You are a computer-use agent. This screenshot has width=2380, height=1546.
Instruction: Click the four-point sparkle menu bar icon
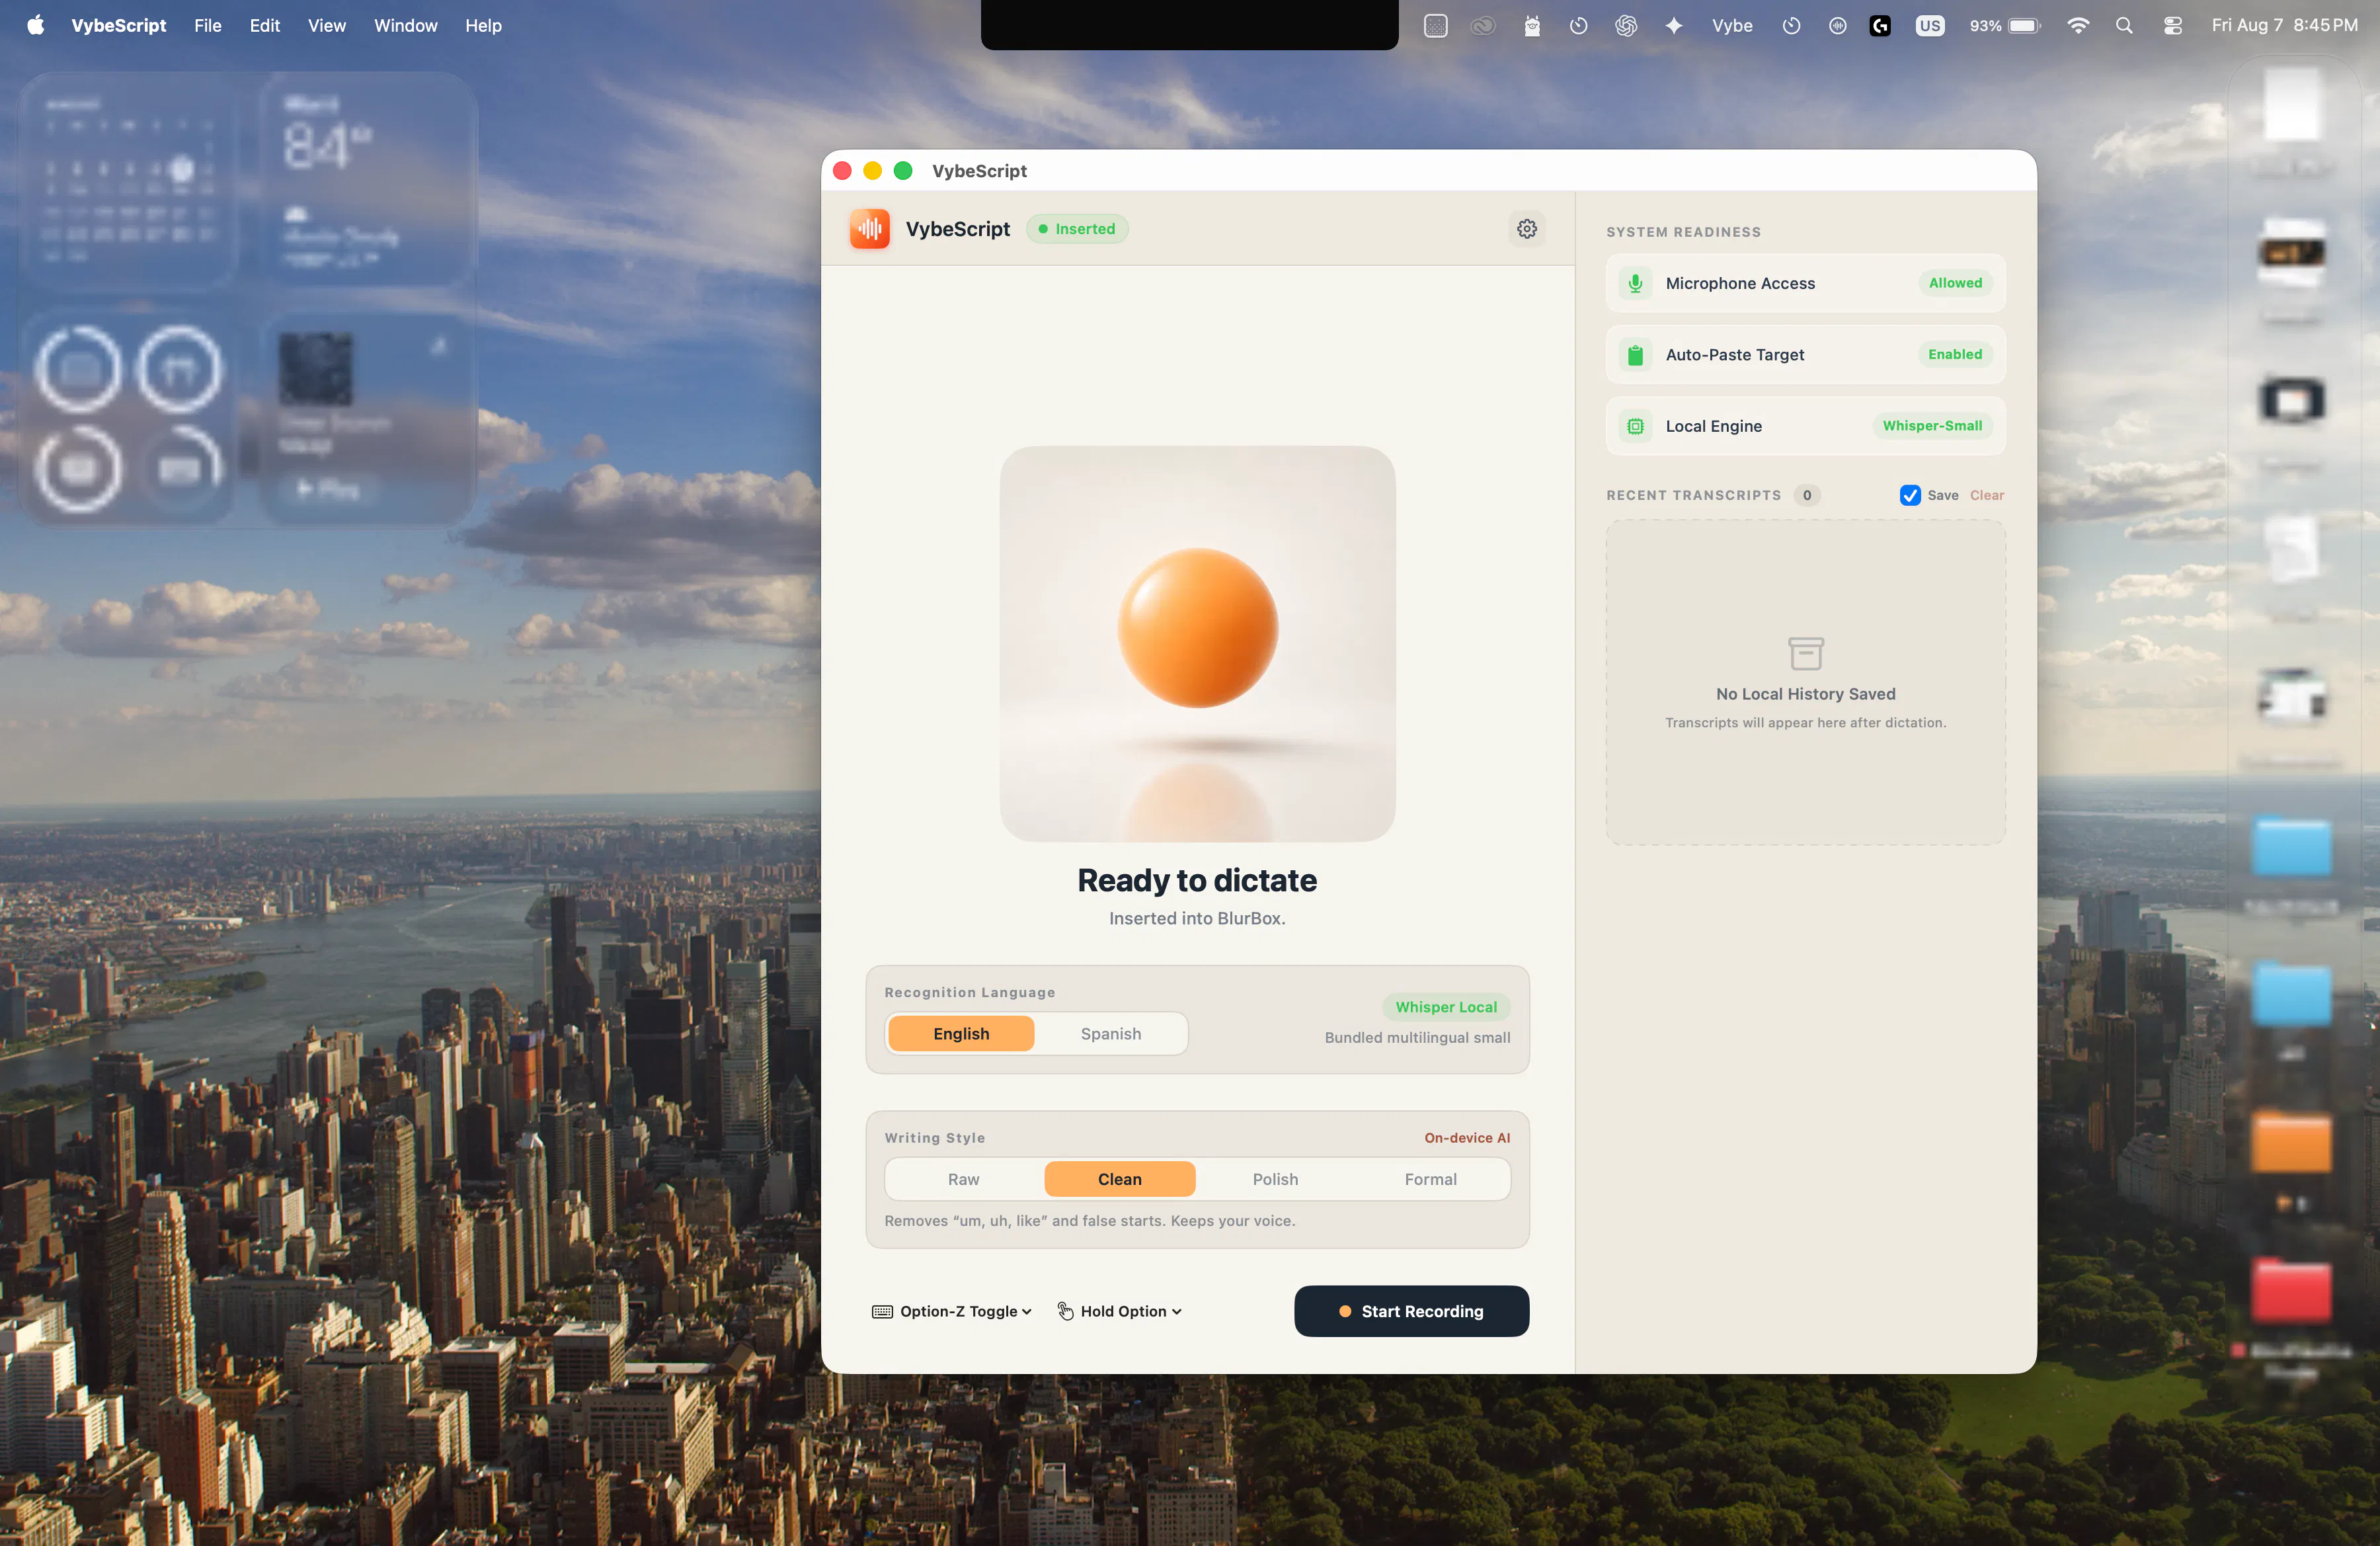click(x=1674, y=25)
